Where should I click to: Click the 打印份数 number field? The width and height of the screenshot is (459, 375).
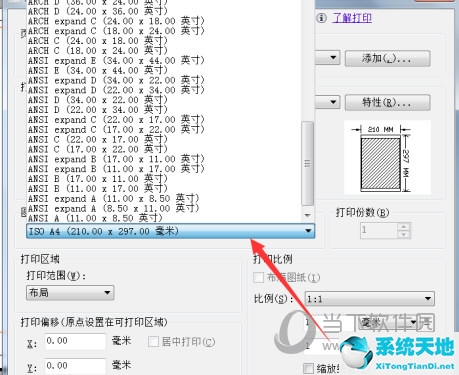[379, 230]
